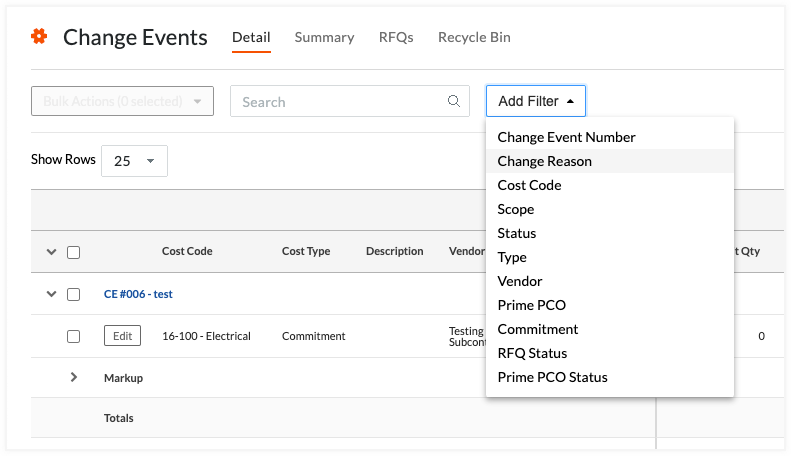Click Edit button on Electrical line

click(122, 336)
